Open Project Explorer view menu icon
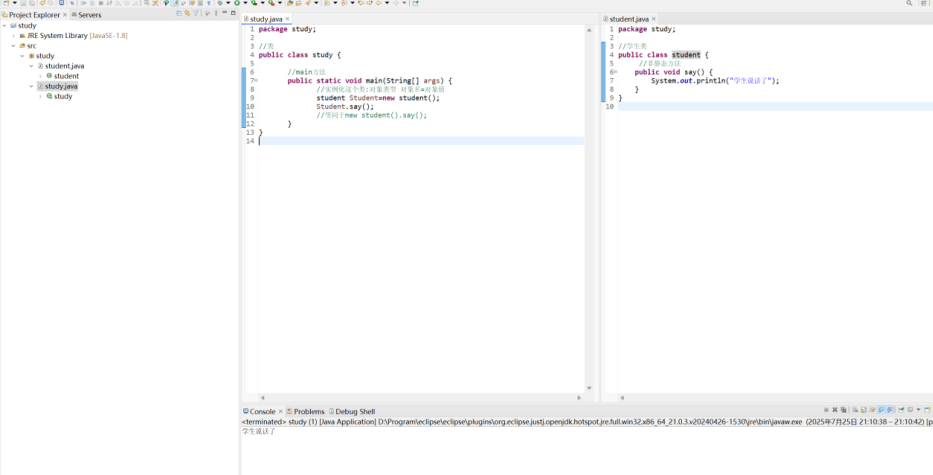This screenshot has width=933, height=475. pyautogui.click(x=216, y=12)
